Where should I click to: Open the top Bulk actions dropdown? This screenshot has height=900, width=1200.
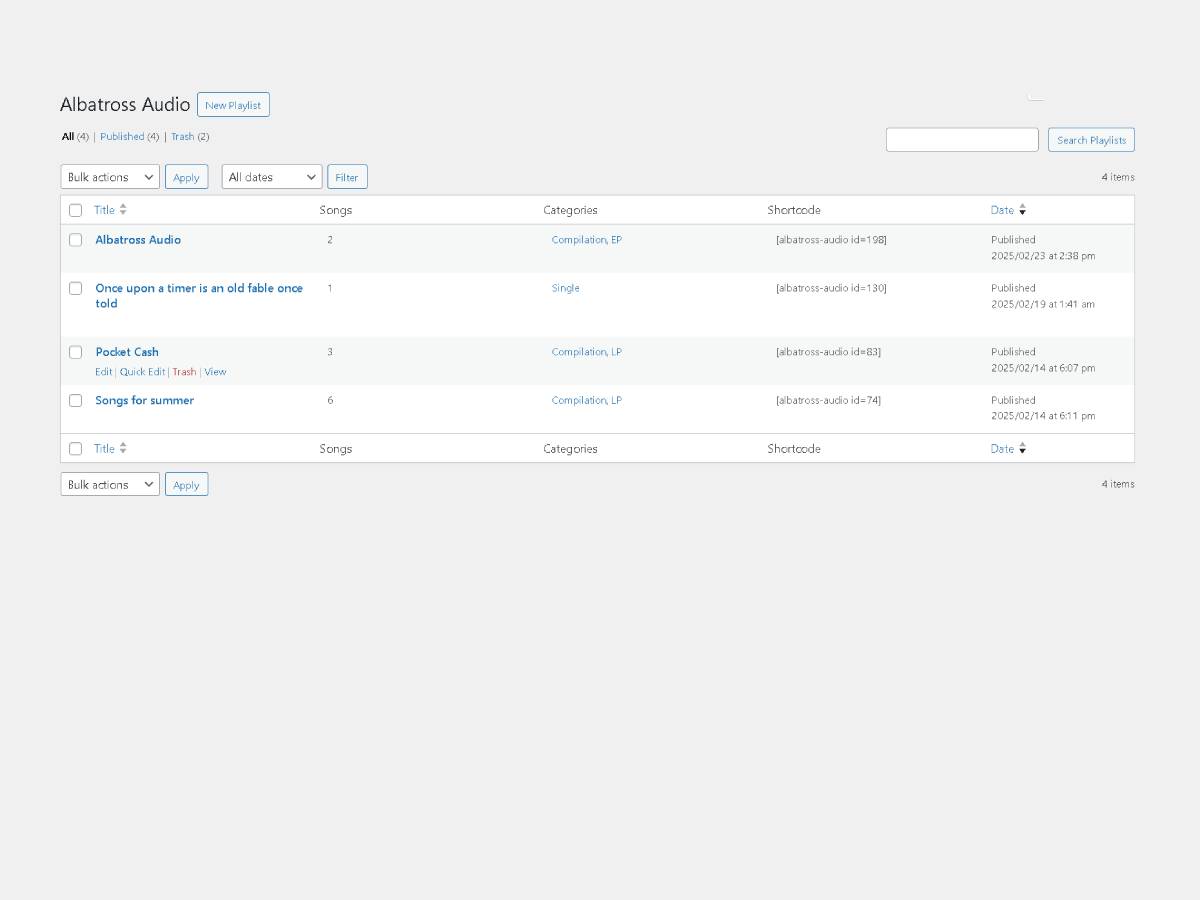110,177
